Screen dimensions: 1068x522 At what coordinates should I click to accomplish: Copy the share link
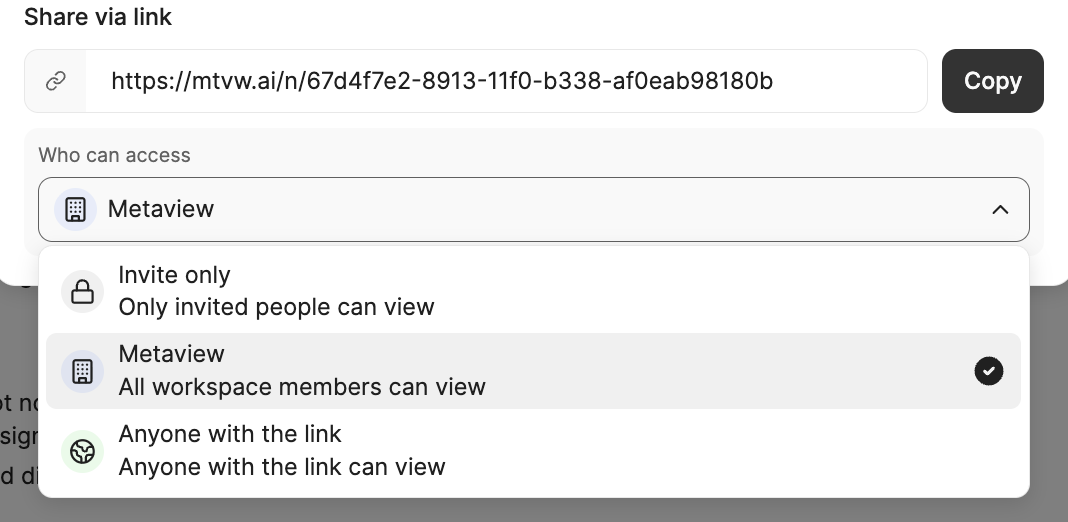992,81
